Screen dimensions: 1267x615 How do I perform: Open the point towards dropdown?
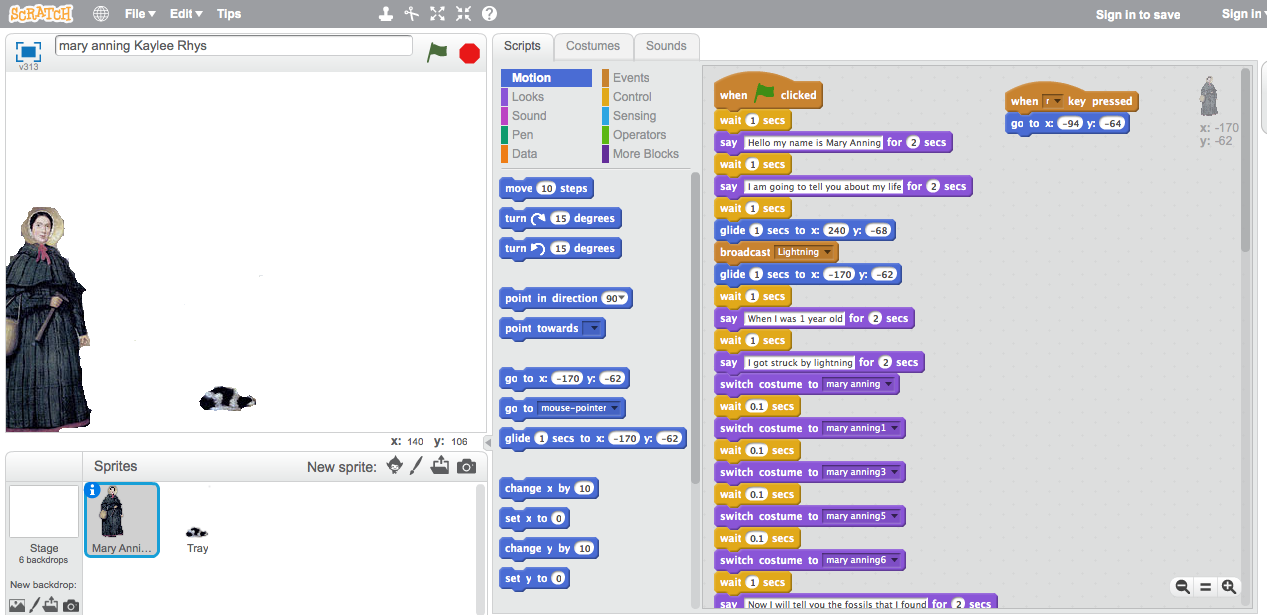click(594, 328)
